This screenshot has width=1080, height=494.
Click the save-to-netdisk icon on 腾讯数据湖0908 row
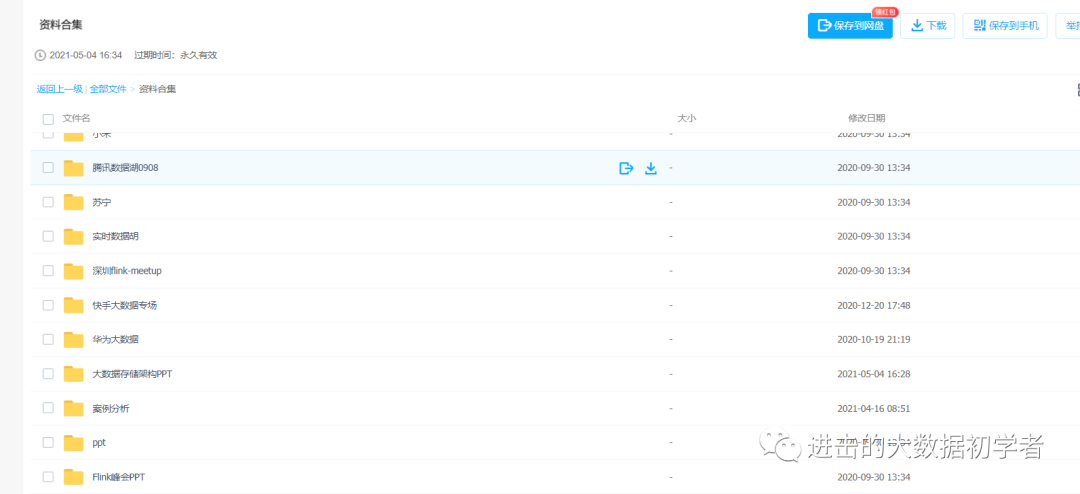(625, 168)
